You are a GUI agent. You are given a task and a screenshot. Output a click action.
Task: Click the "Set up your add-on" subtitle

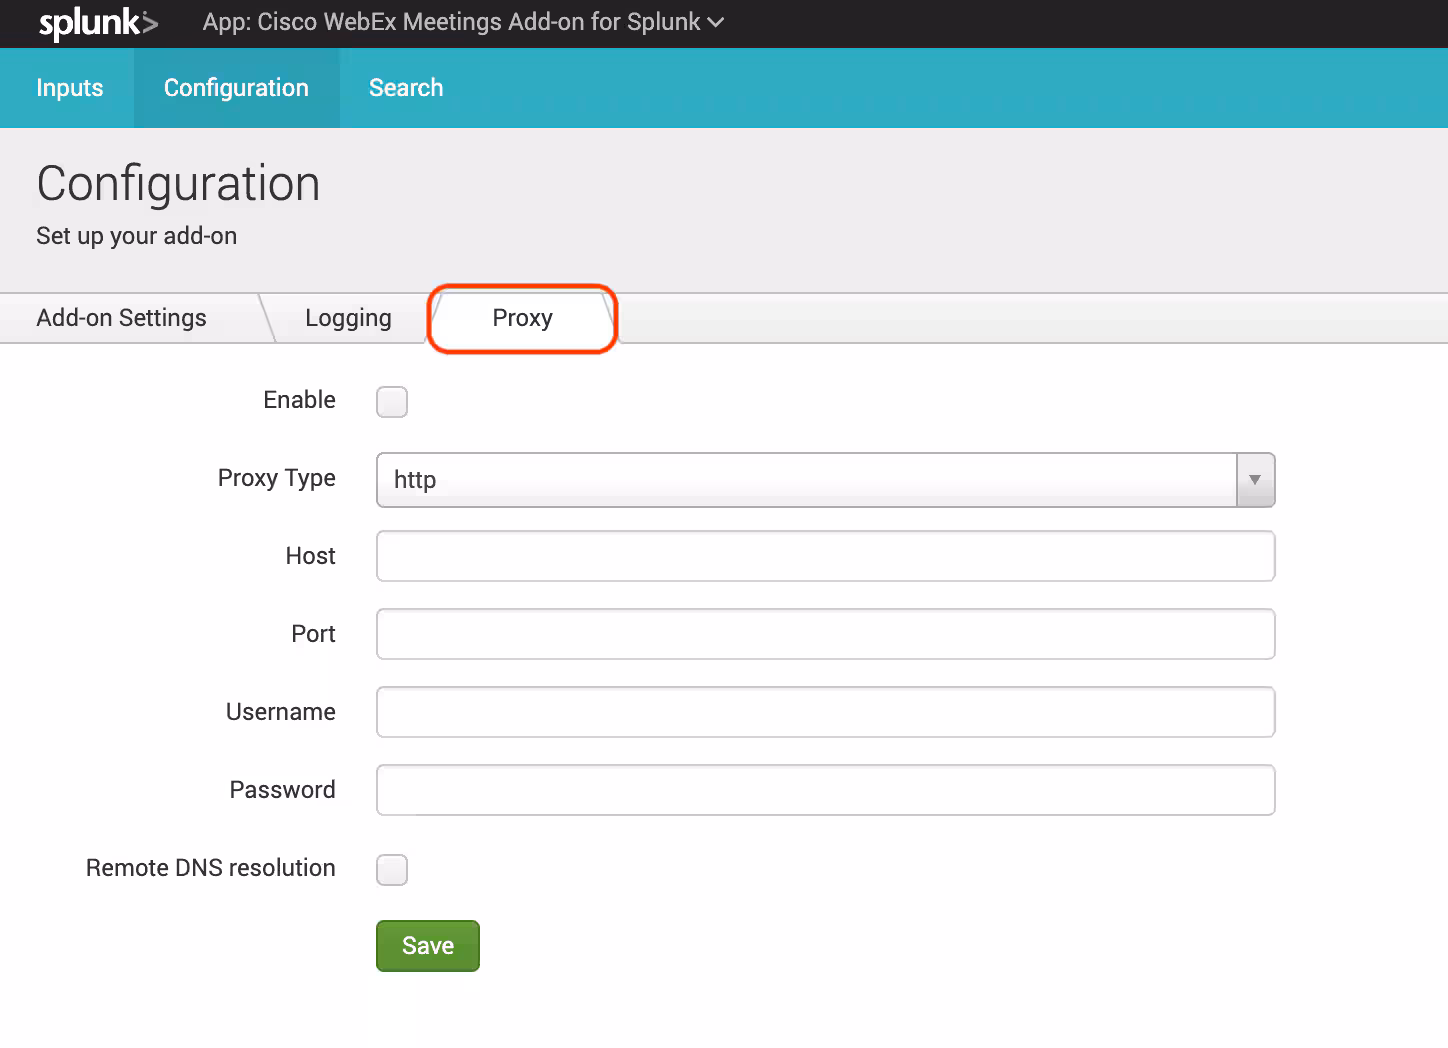click(136, 236)
